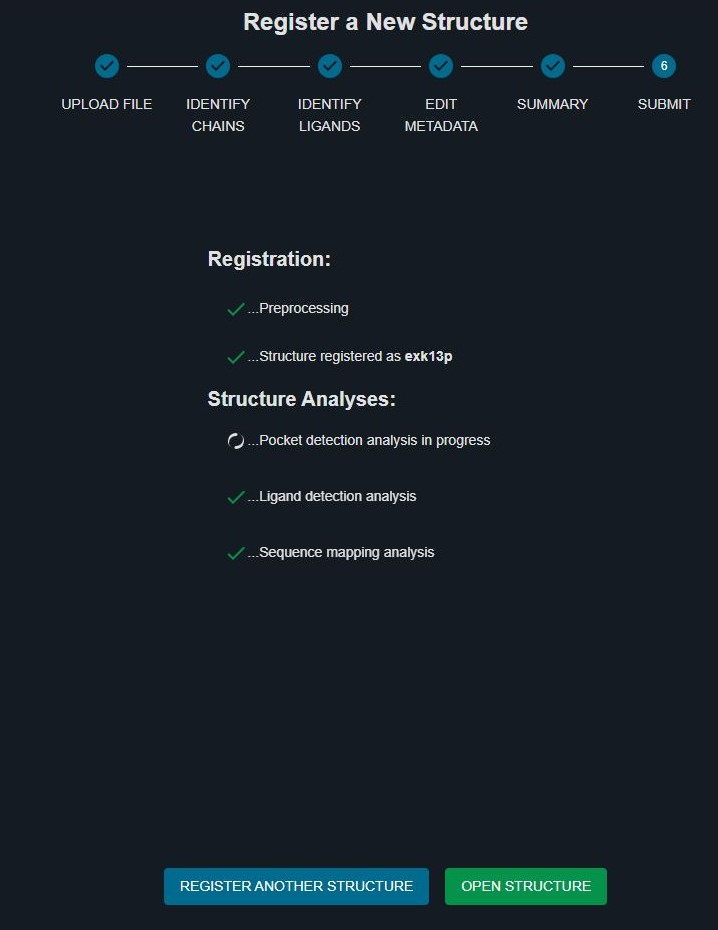The width and height of the screenshot is (718, 930).
Task: Click the pocket detection loading spinner
Action: [x=235, y=441]
